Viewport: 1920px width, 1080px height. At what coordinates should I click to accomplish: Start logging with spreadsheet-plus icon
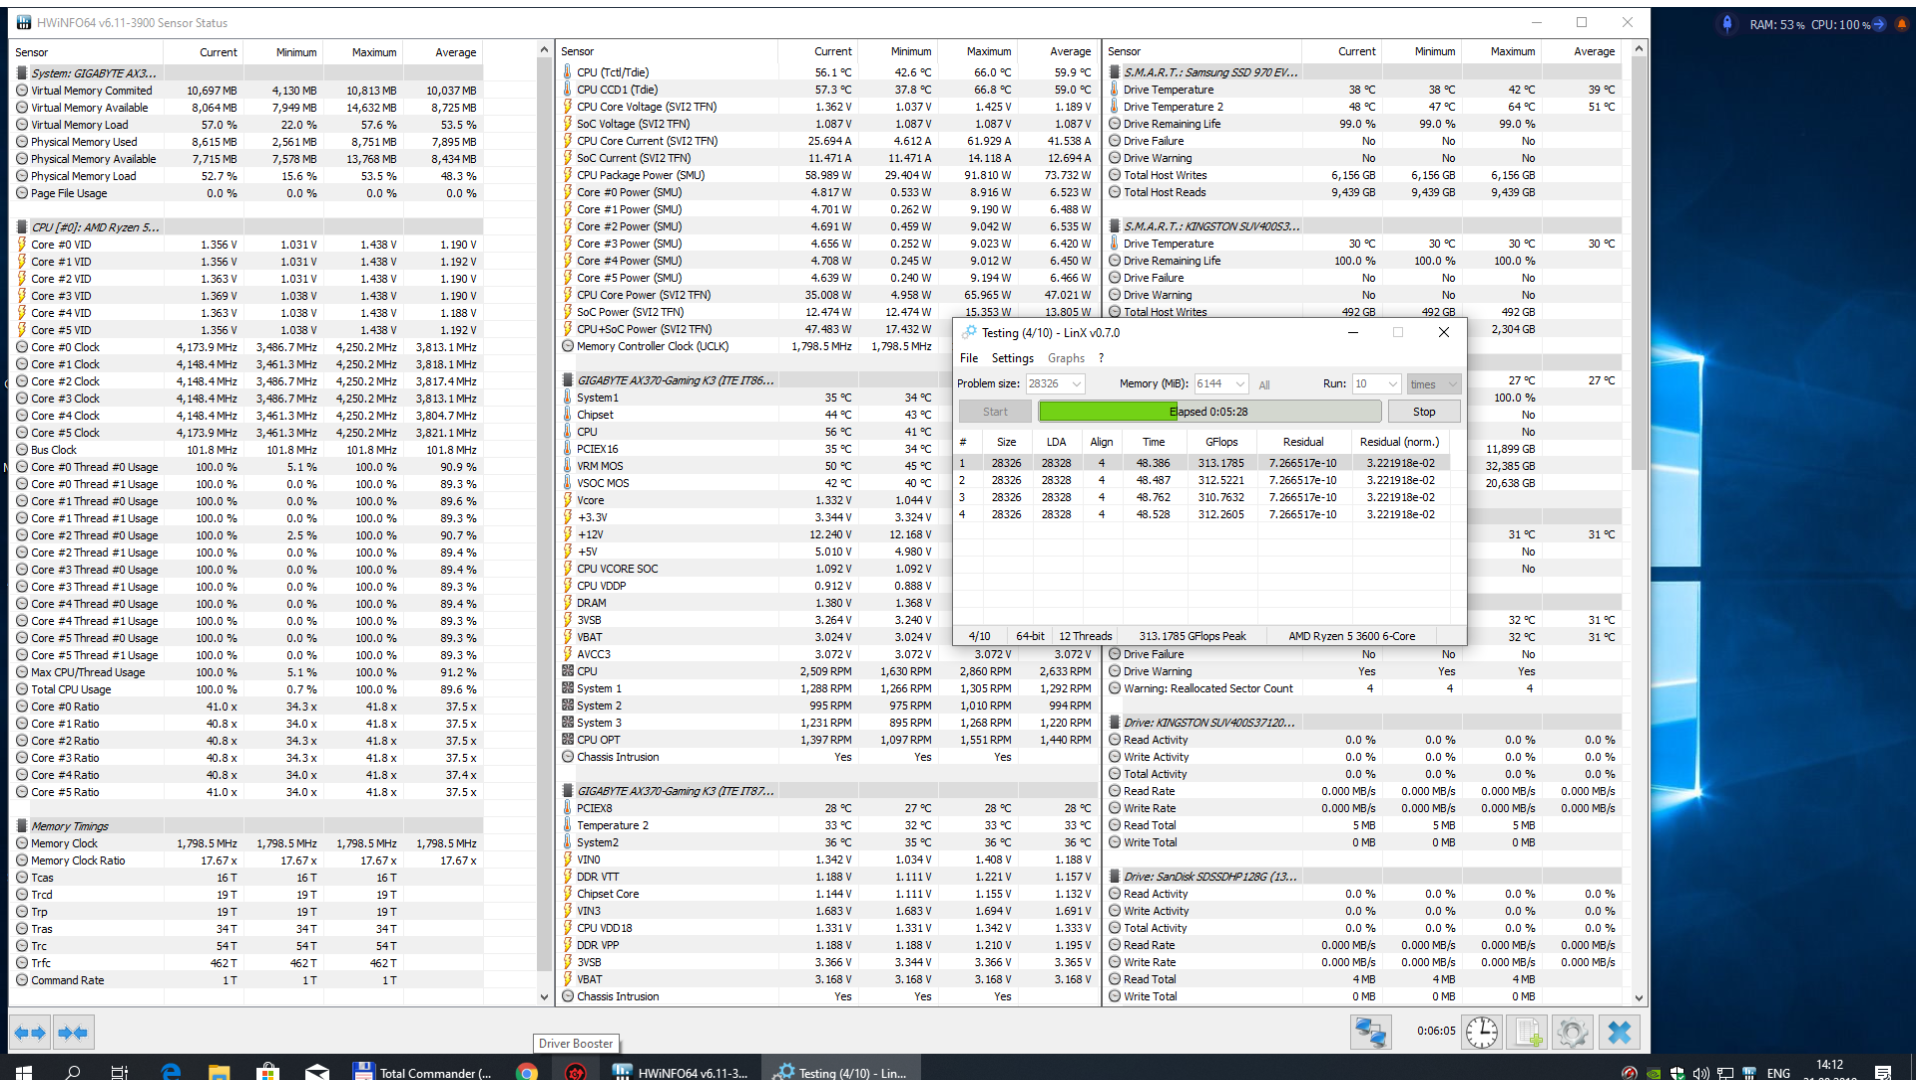coord(1527,1032)
